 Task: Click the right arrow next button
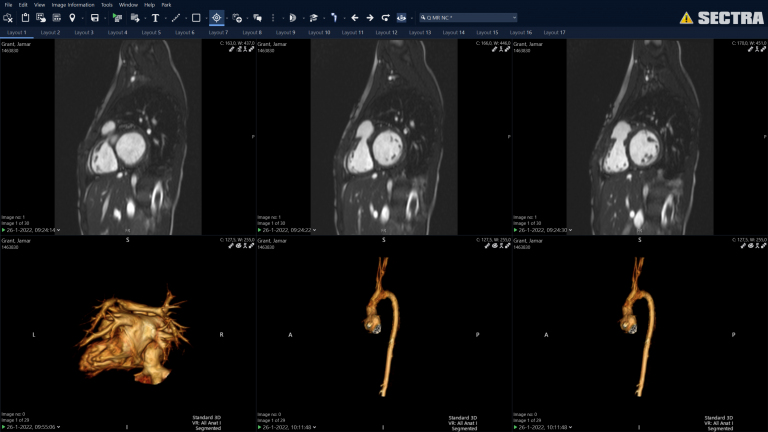point(369,18)
